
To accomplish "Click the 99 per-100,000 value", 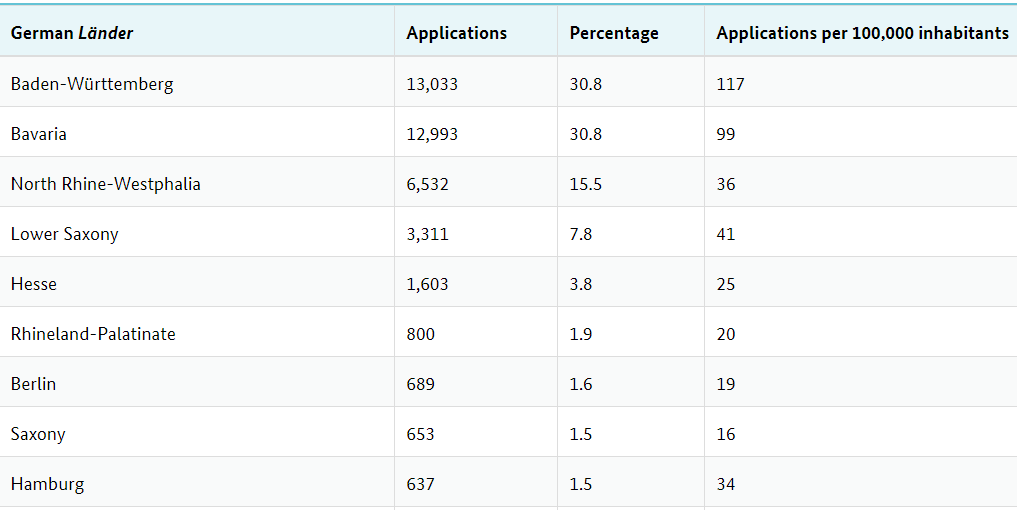I will click(726, 134).
